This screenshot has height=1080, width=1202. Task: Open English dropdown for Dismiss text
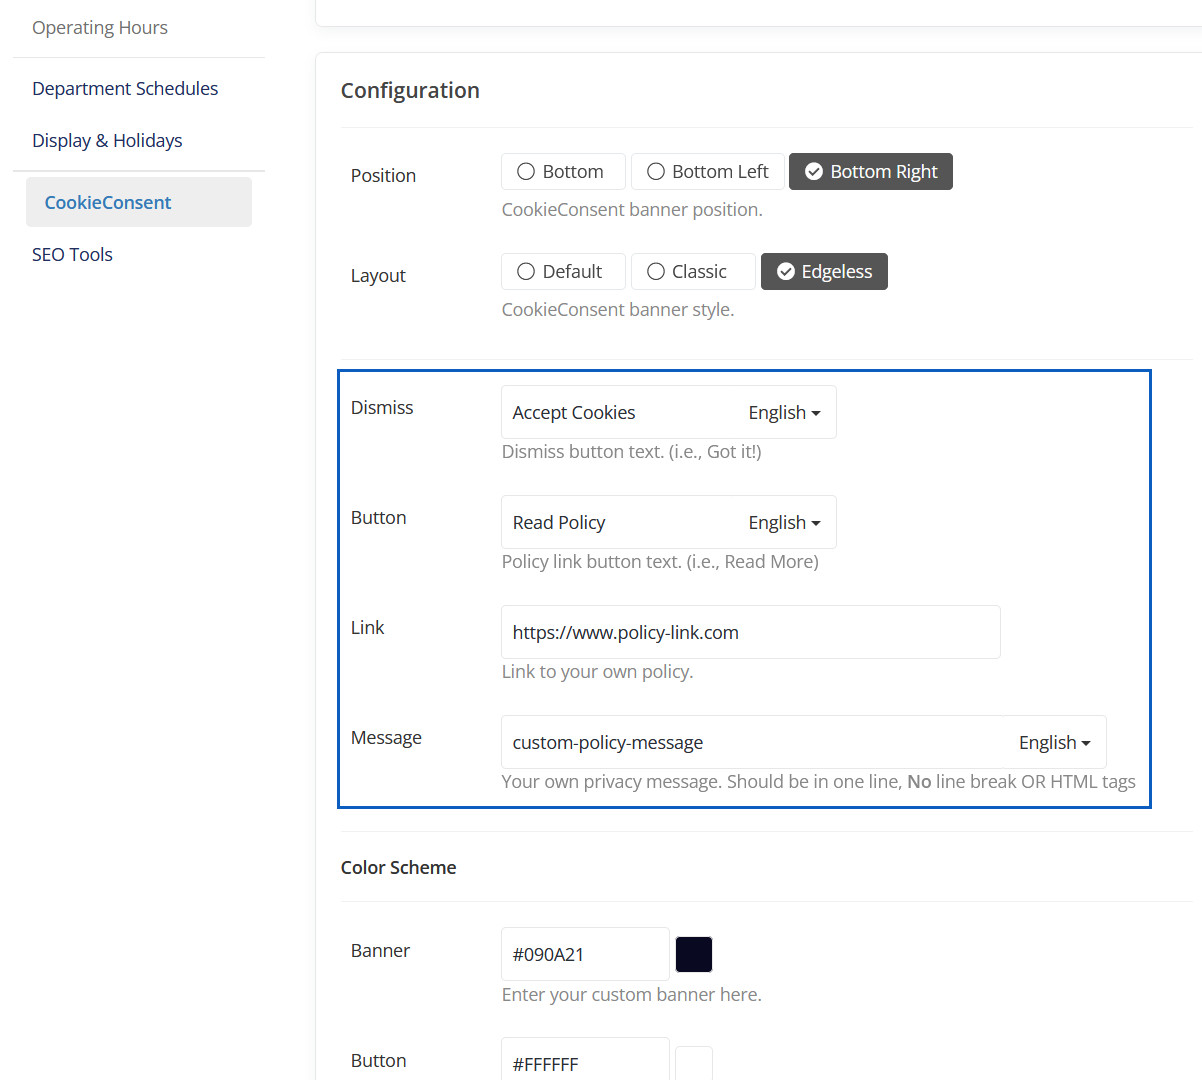(784, 413)
